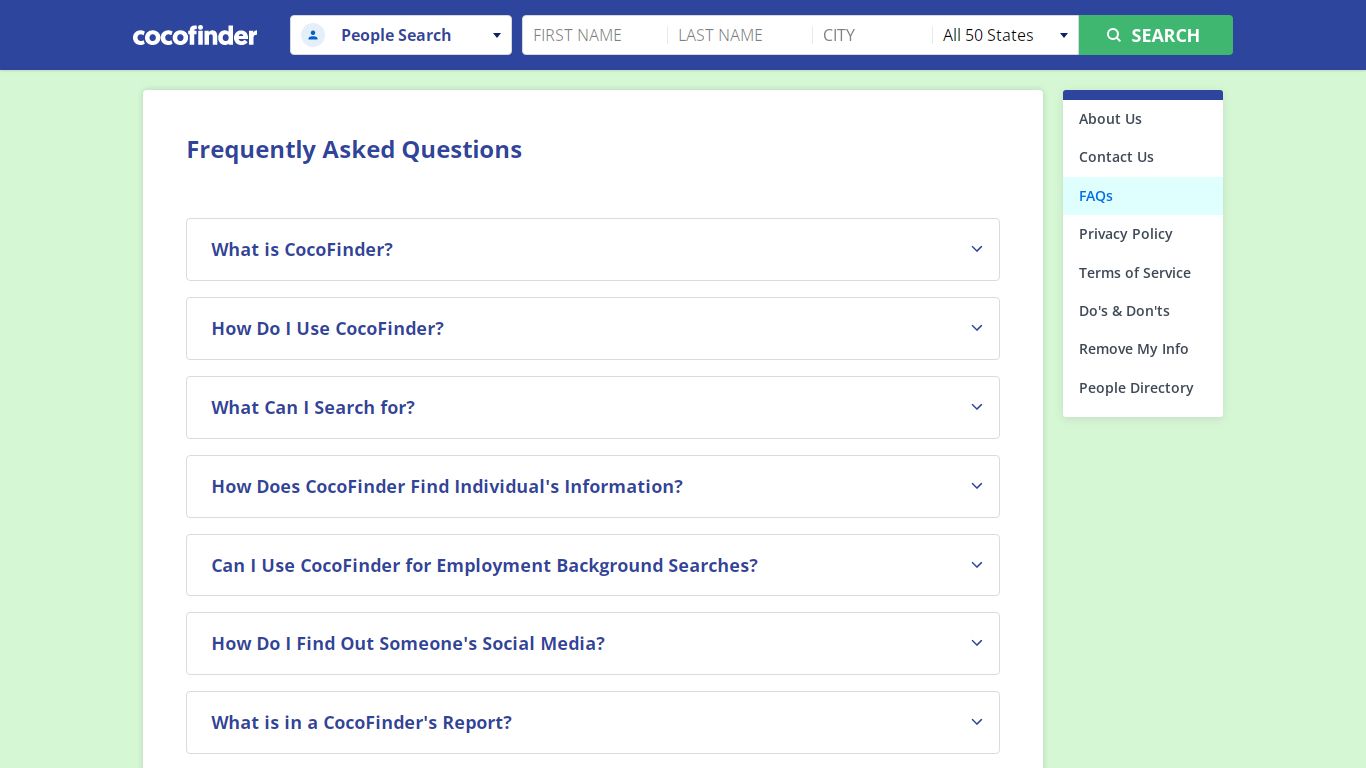The image size is (1366, 768).
Task: Focus the First Name field
Action: coord(595,35)
